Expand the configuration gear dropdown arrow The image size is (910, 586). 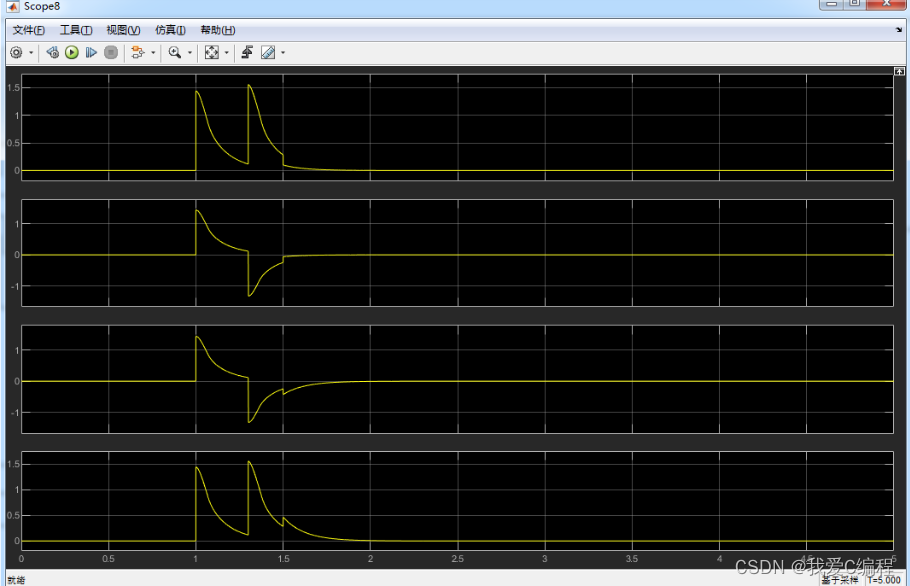[x=31, y=52]
